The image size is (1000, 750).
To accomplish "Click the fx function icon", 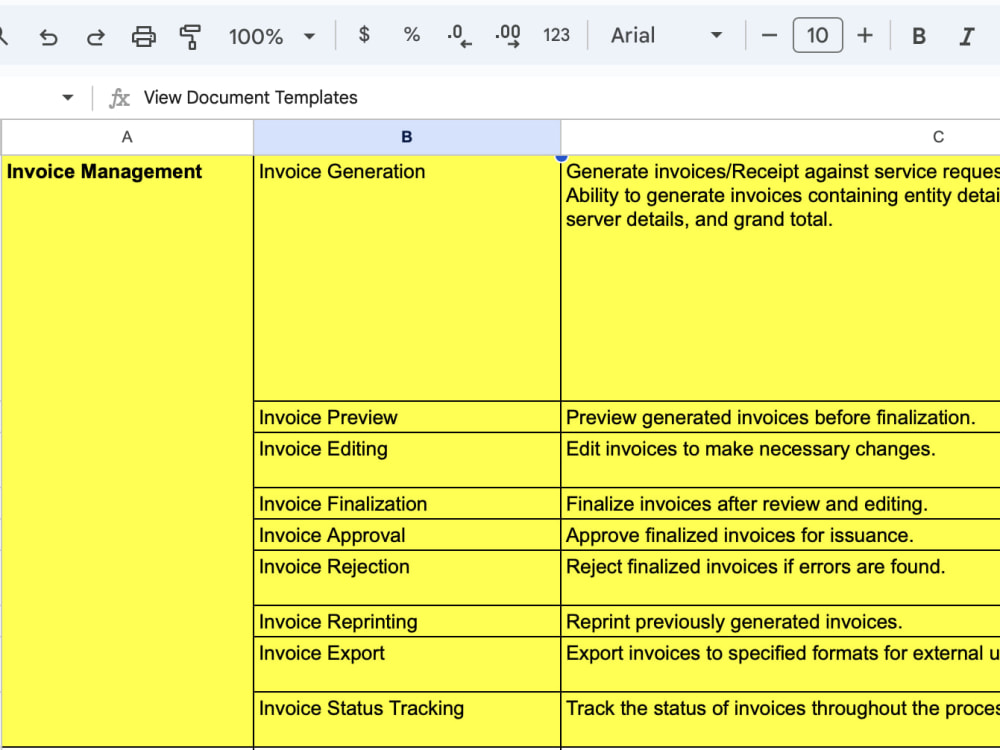I will click(x=119, y=98).
